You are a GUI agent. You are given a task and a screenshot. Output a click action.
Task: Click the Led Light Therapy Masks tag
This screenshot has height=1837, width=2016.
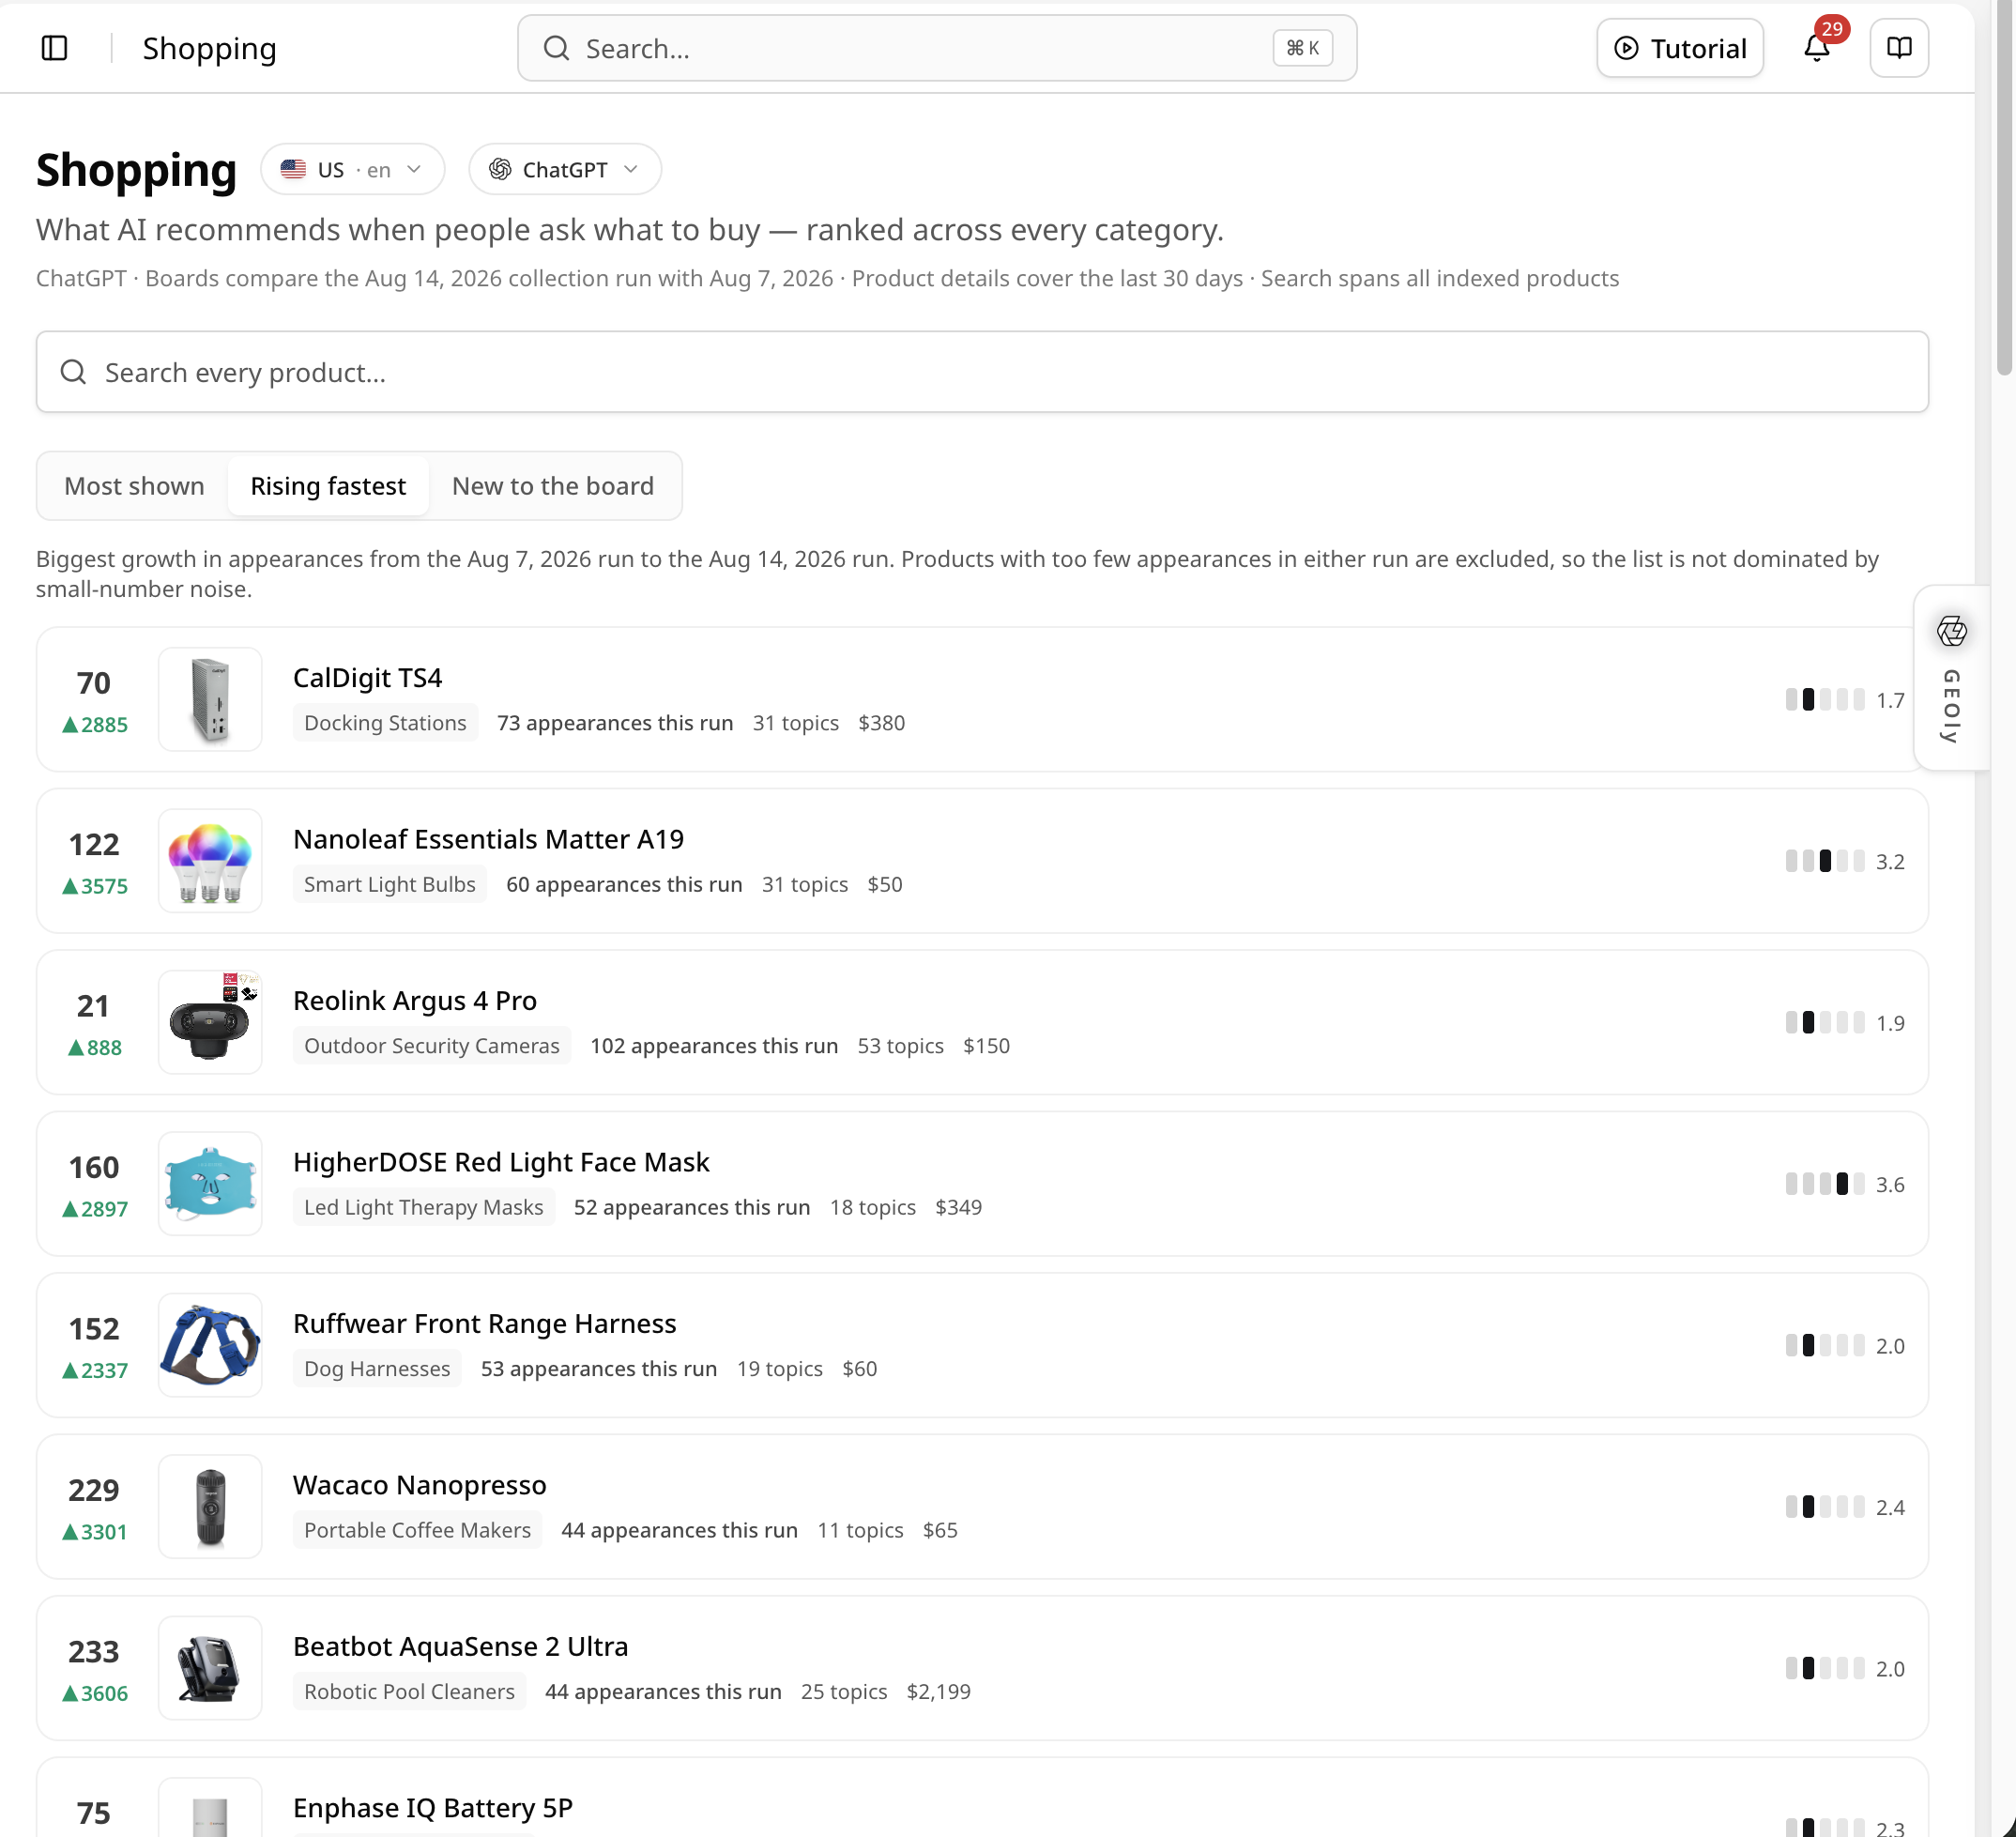[x=424, y=1207]
